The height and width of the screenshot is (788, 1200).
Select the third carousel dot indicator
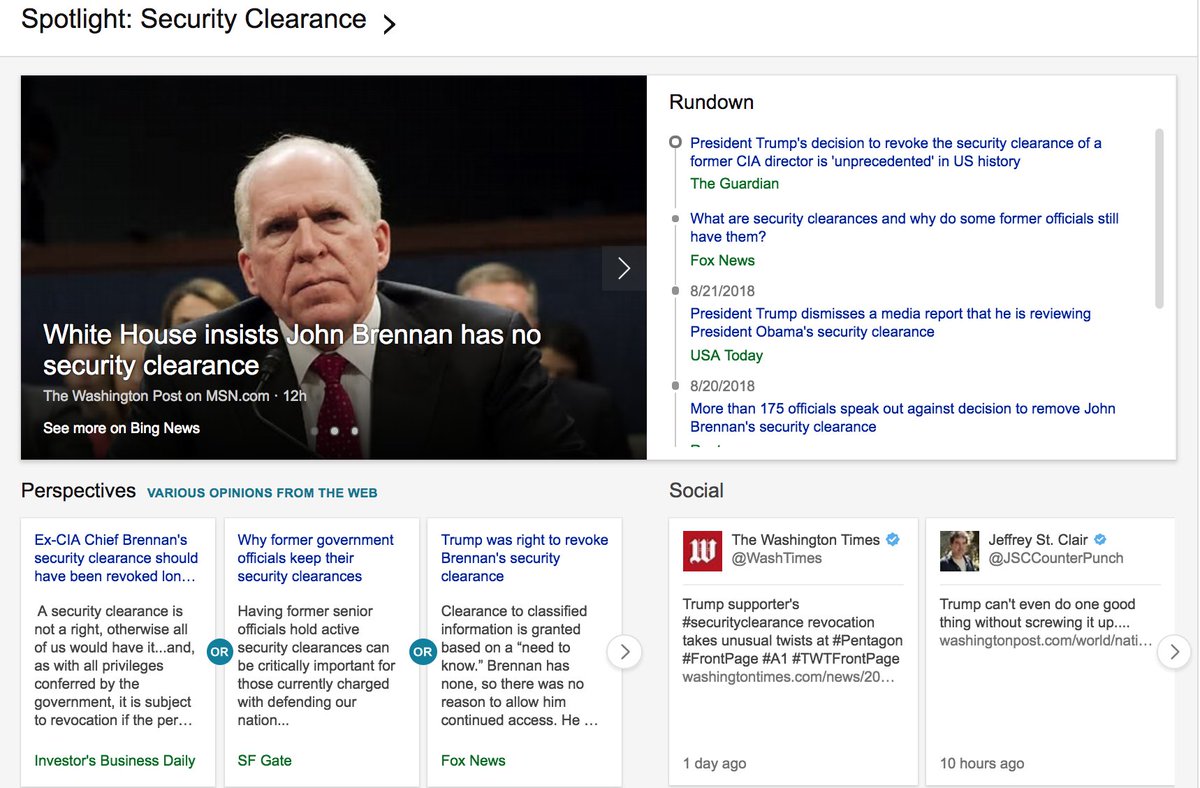(354, 431)
